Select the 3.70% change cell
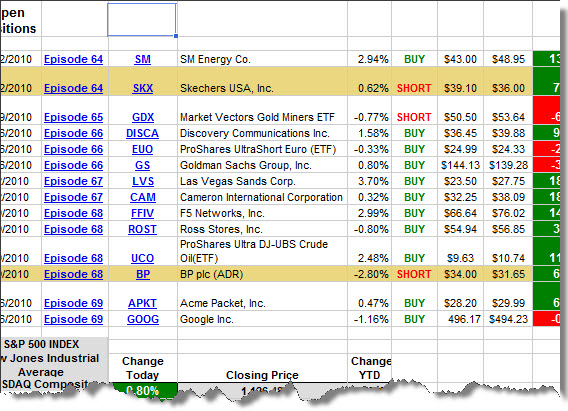568x411 pixels. 369,181
